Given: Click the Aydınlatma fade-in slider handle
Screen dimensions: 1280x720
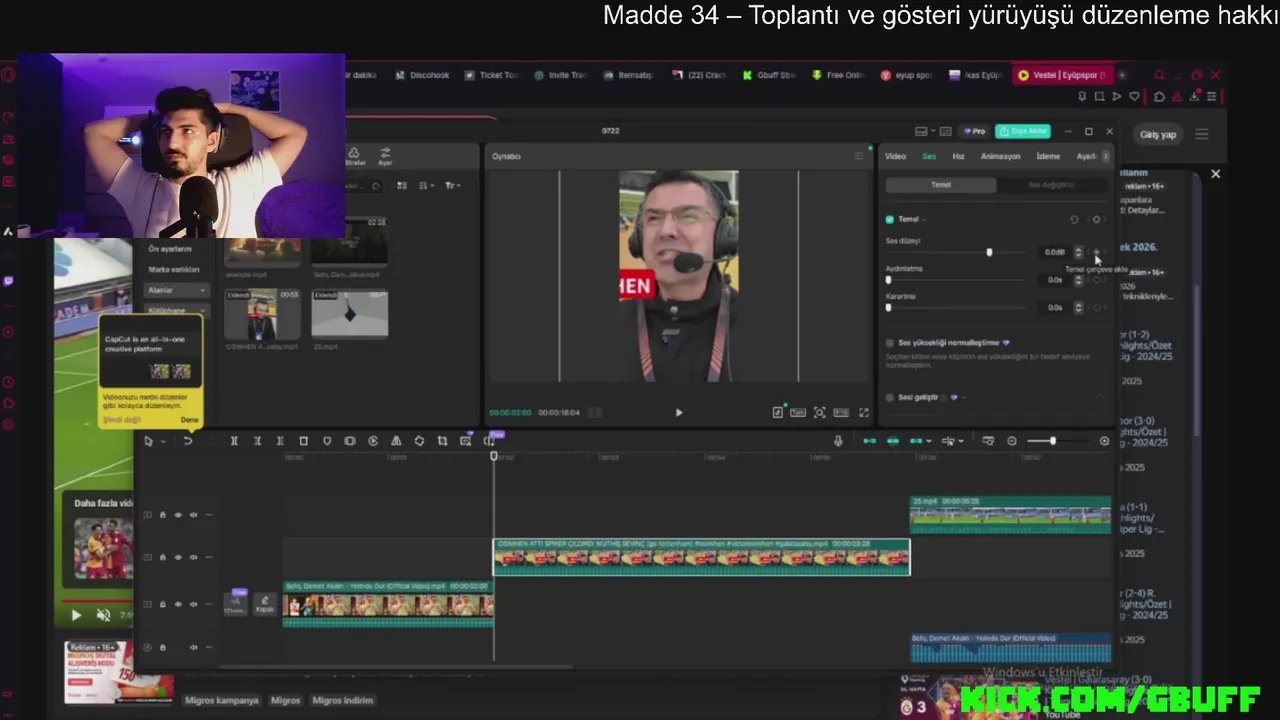Looking at the screenshot, I should (888, 280).
